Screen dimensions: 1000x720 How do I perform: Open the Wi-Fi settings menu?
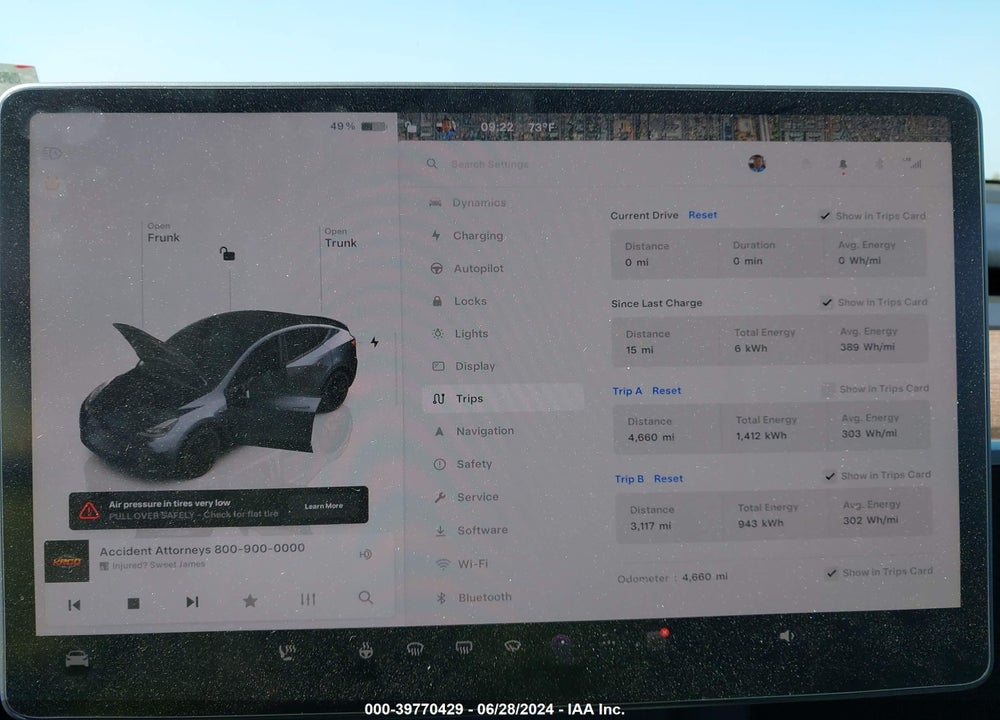point(462,564)
